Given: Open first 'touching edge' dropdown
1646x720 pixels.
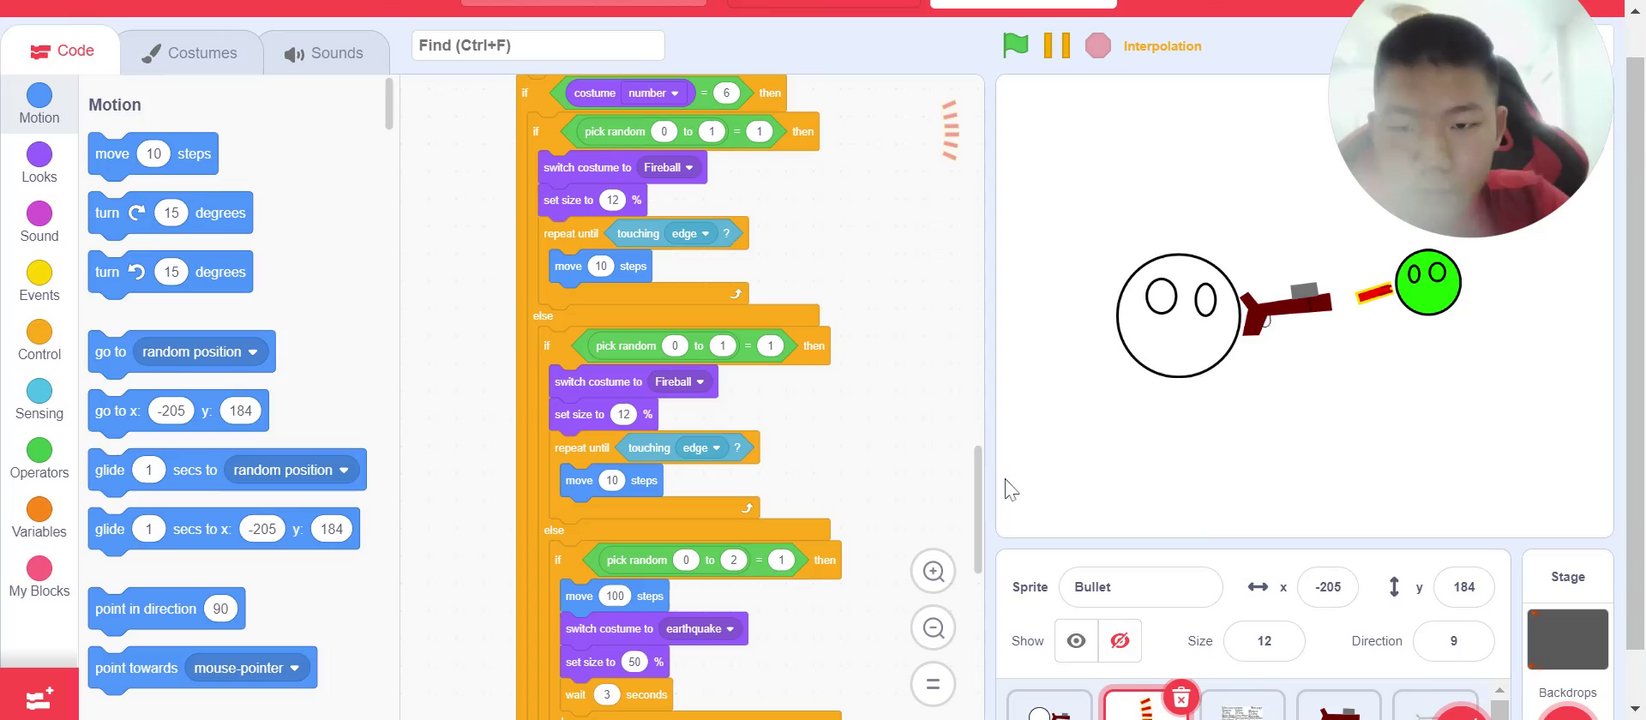Looking at the screenshot, I should tap(690, 234).
